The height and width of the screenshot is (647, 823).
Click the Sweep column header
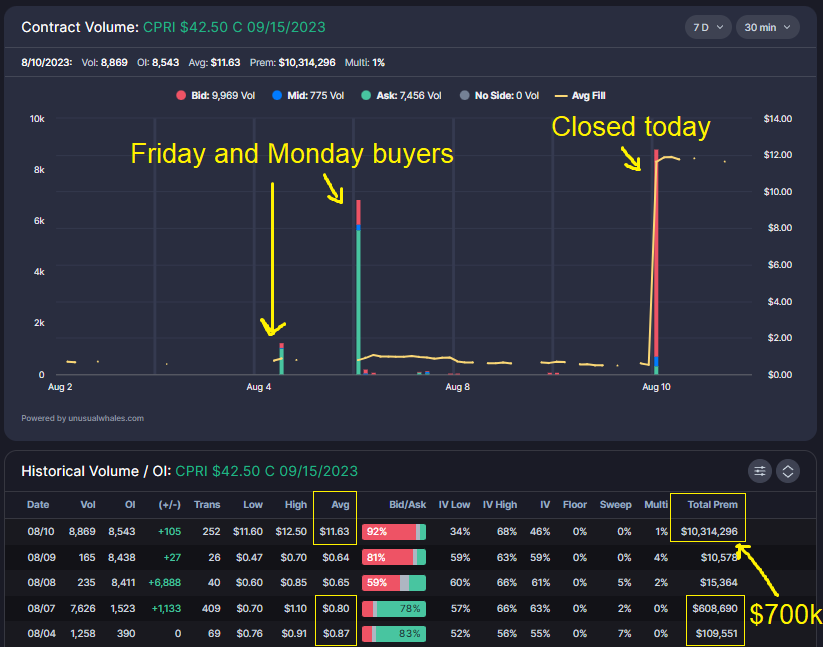click(x=616, y=505)
